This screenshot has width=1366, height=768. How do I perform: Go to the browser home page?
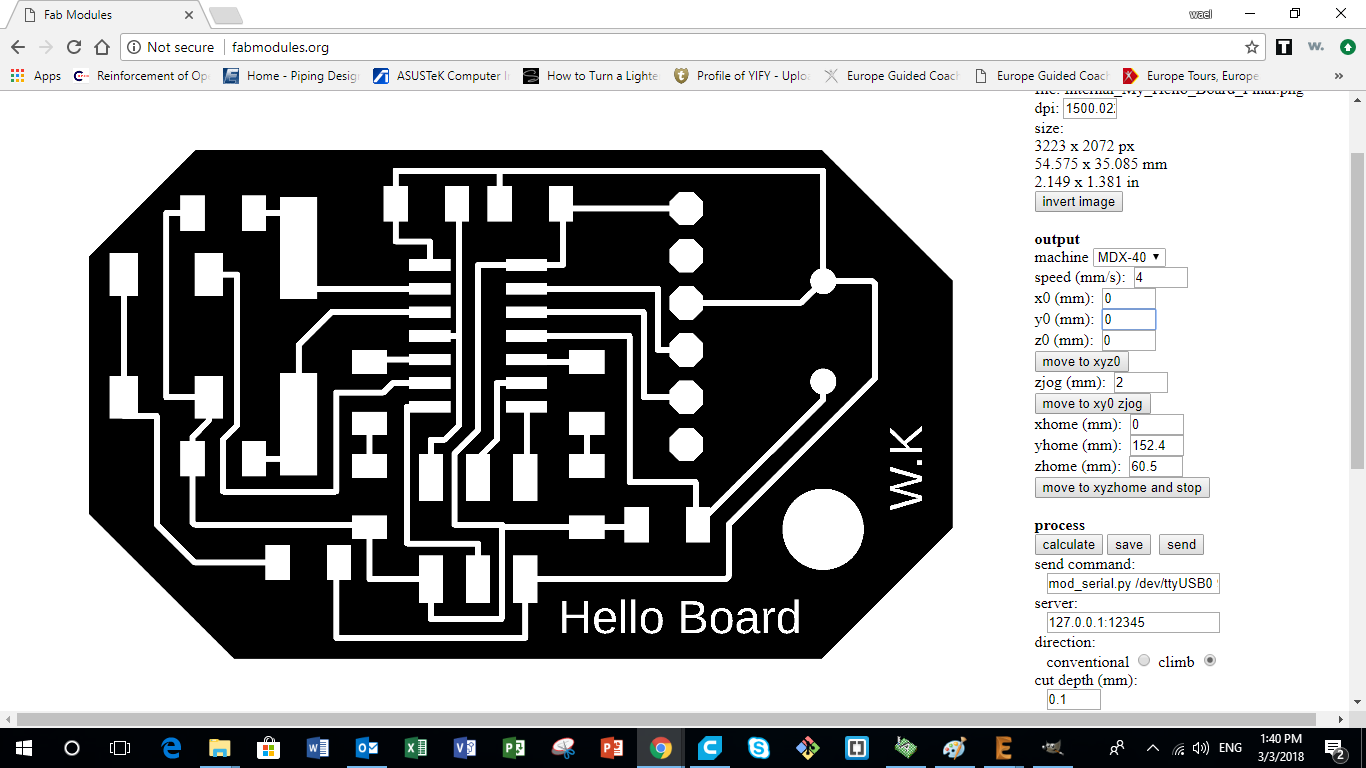point(101,47)
